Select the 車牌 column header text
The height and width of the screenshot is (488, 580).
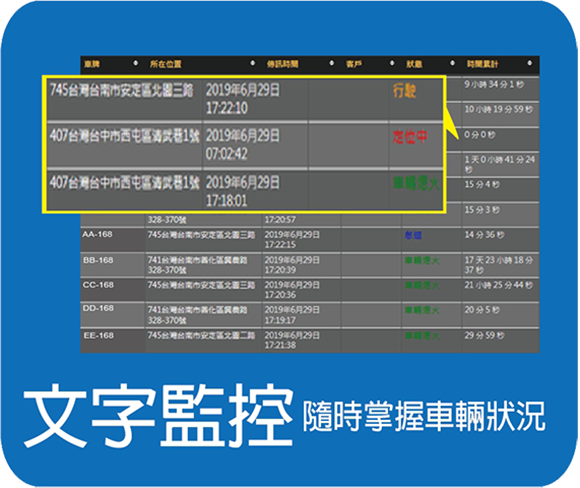click(92, 64)
